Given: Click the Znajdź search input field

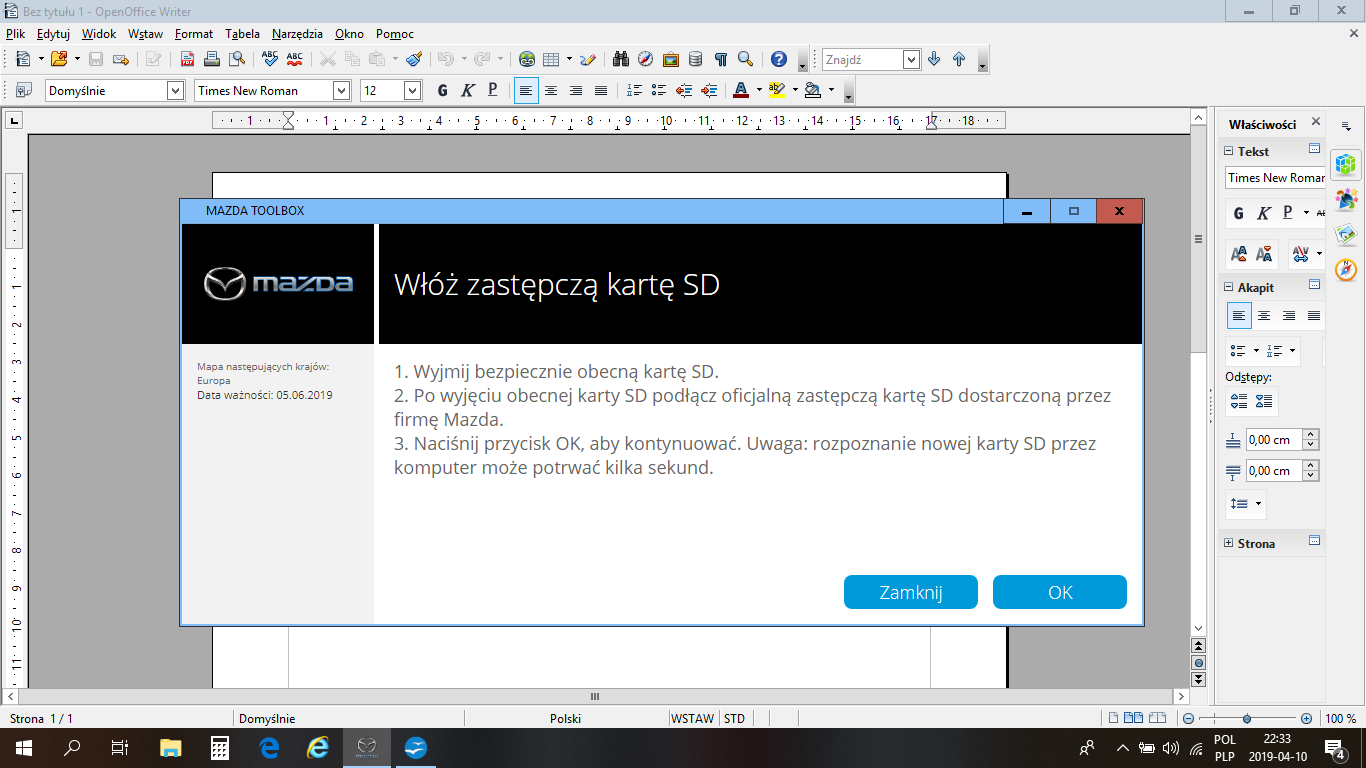Looking at the screenshot, I should (x=862, y=60).
